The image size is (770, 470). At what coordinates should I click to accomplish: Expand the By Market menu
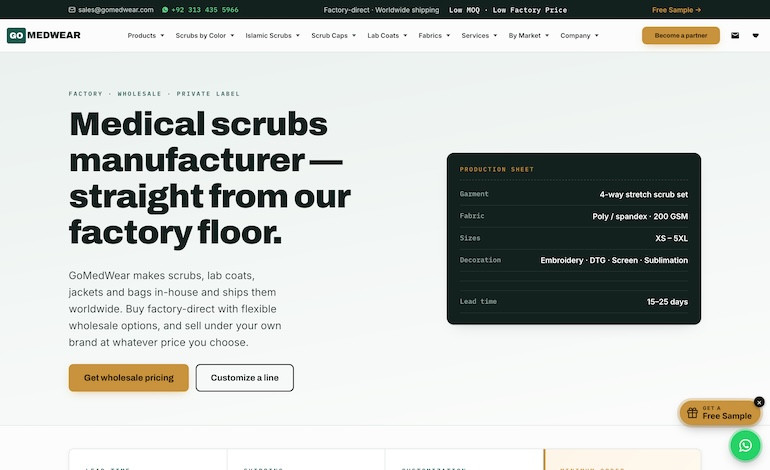(x=529, y=35)
